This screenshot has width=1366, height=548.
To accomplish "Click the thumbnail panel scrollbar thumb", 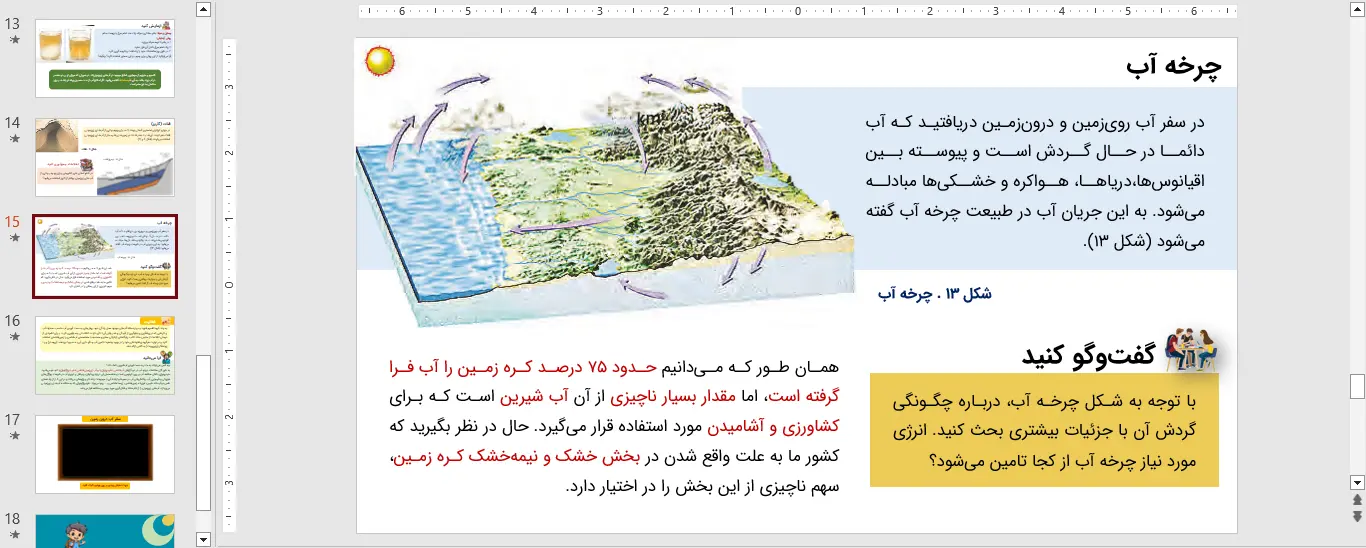I will (x=204, y=432).
